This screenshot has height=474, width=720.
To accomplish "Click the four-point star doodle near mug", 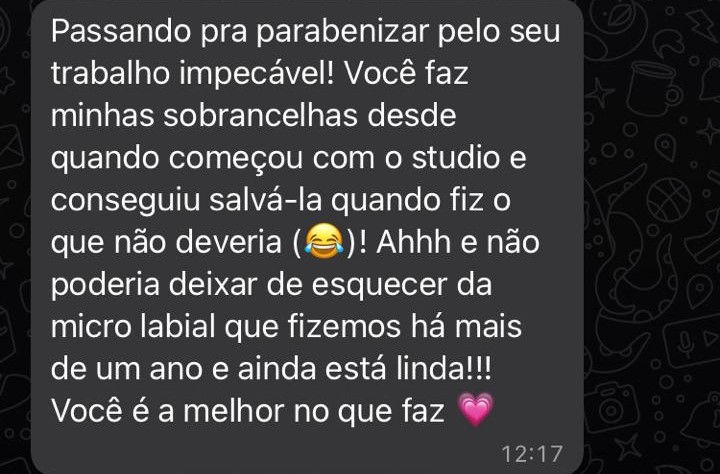I will click(x=599, y=93).
